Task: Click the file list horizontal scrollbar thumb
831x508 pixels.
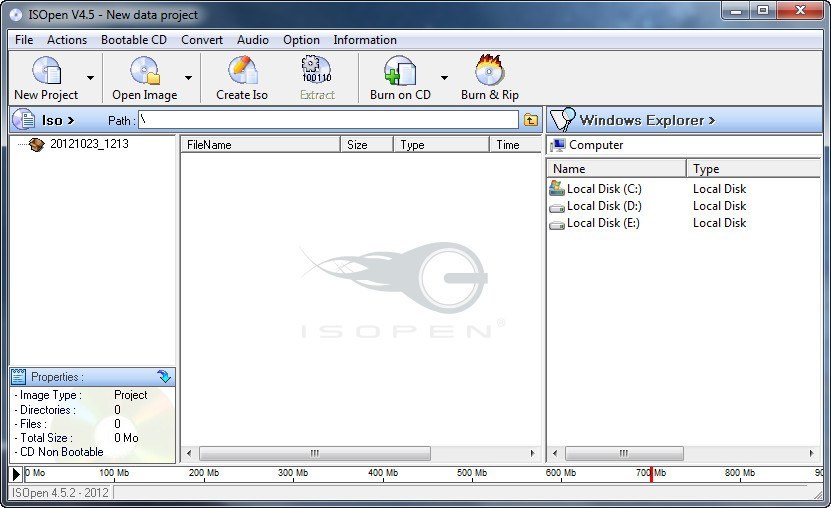Action: pyautogui.click(x=315, y=453)
